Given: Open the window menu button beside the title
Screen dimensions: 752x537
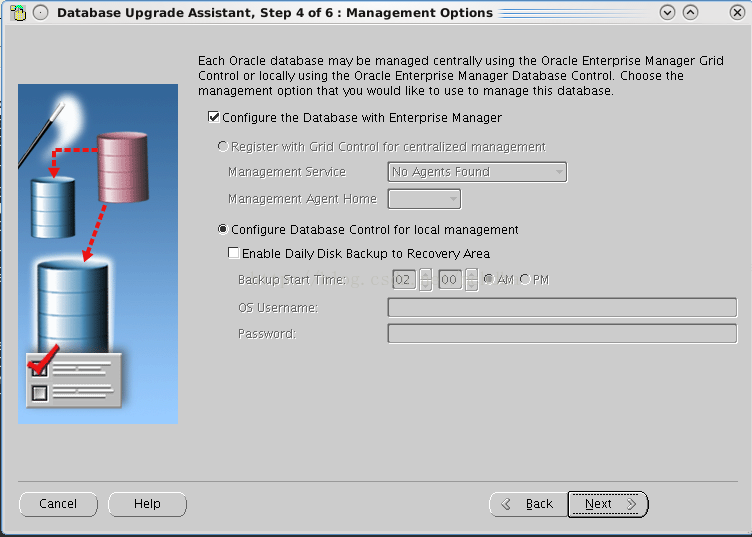Looking at the screenshot, I should (x=40, y=13).
